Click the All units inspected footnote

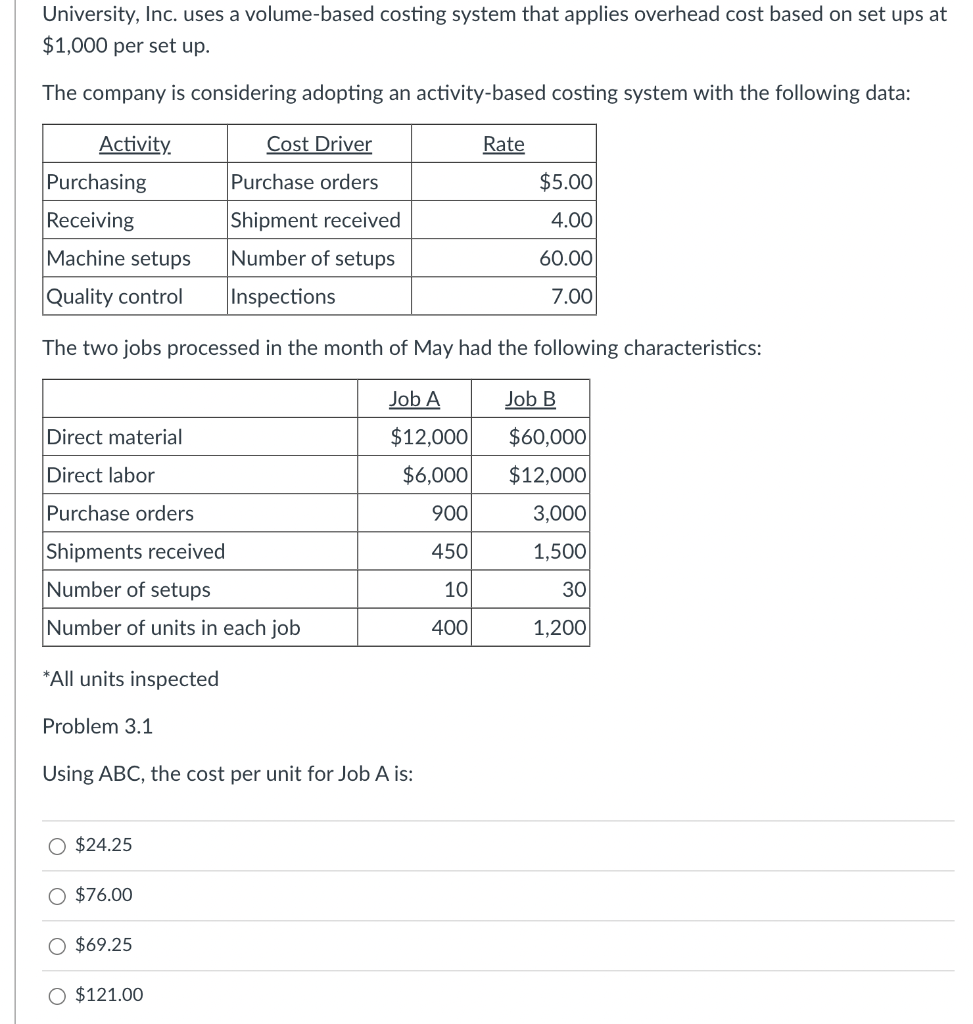[x=129, y=679]
